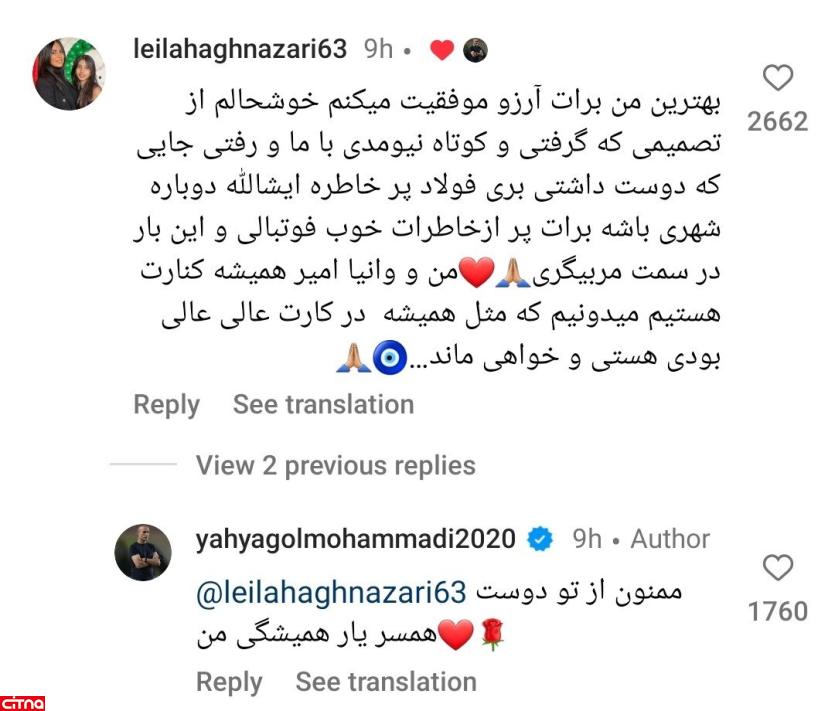Like leilahaghnazari63's comment with heart icon
The width and height of the screenshot is (835, 711).
click(x=778, y=78)
